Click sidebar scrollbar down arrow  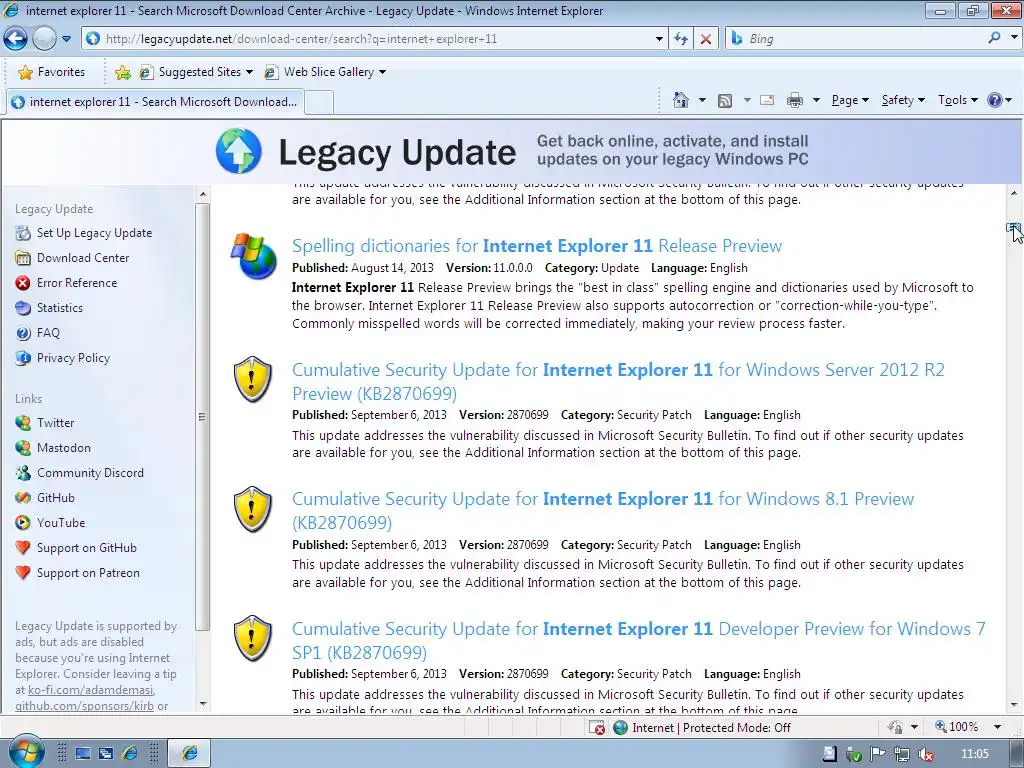(202, 703)
